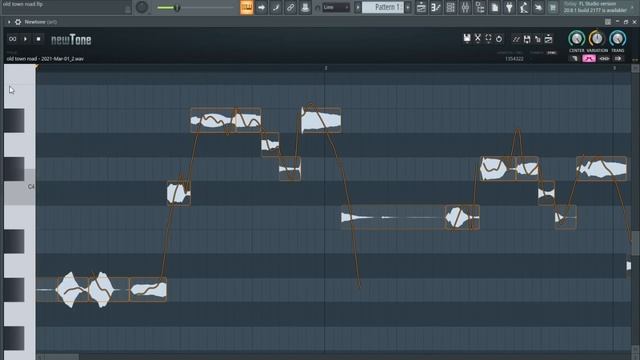Toggle typing keyboard to piano orange icon
This screenshot has width=640, height=360.
pos(247,7)
